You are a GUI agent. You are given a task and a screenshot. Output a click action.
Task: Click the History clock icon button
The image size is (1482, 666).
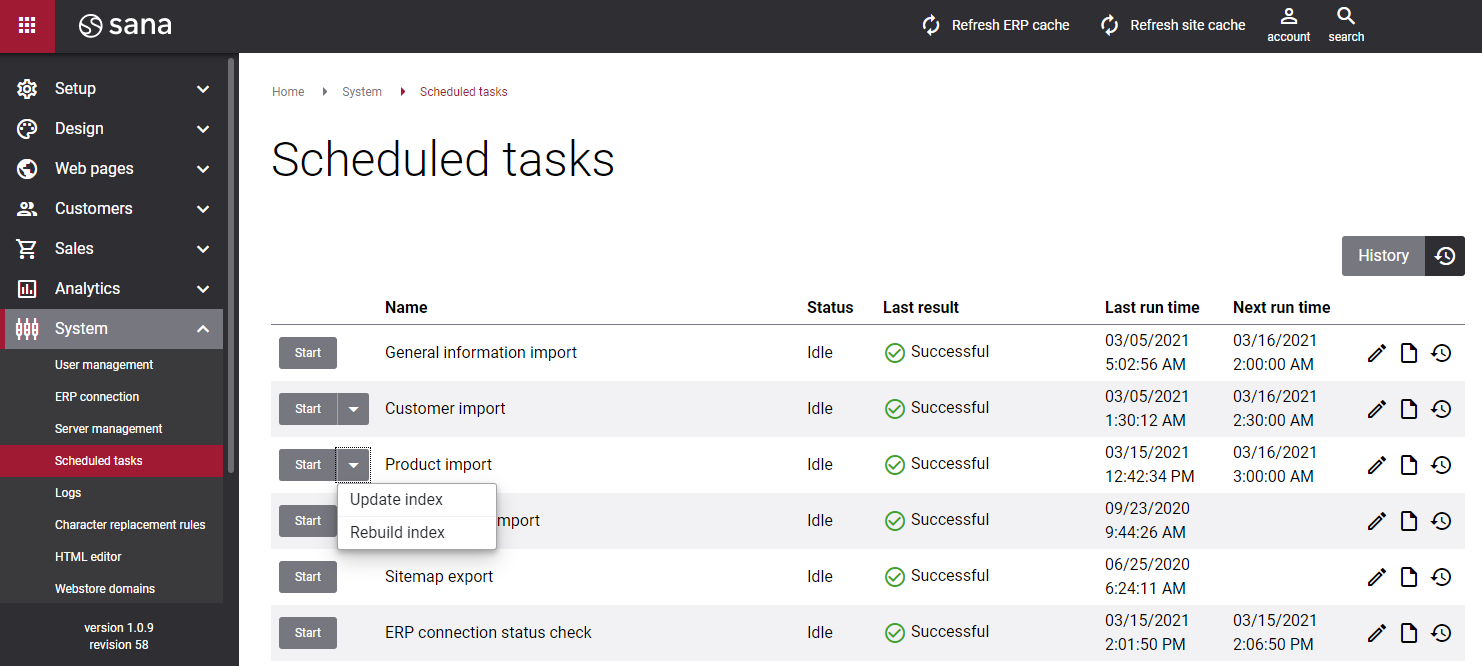(x=1444, y=256)
